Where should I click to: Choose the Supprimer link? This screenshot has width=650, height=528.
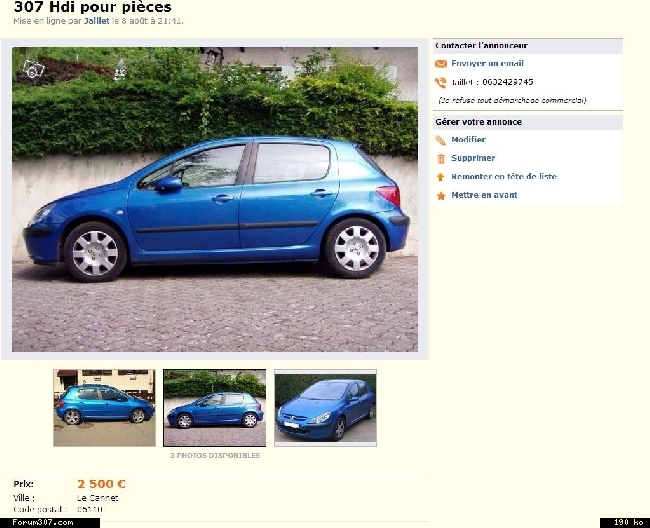coord(473,158)
